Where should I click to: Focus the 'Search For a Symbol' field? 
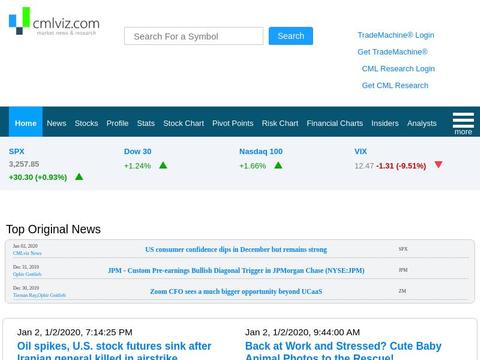pyautogui.click(x=194, y=36)
